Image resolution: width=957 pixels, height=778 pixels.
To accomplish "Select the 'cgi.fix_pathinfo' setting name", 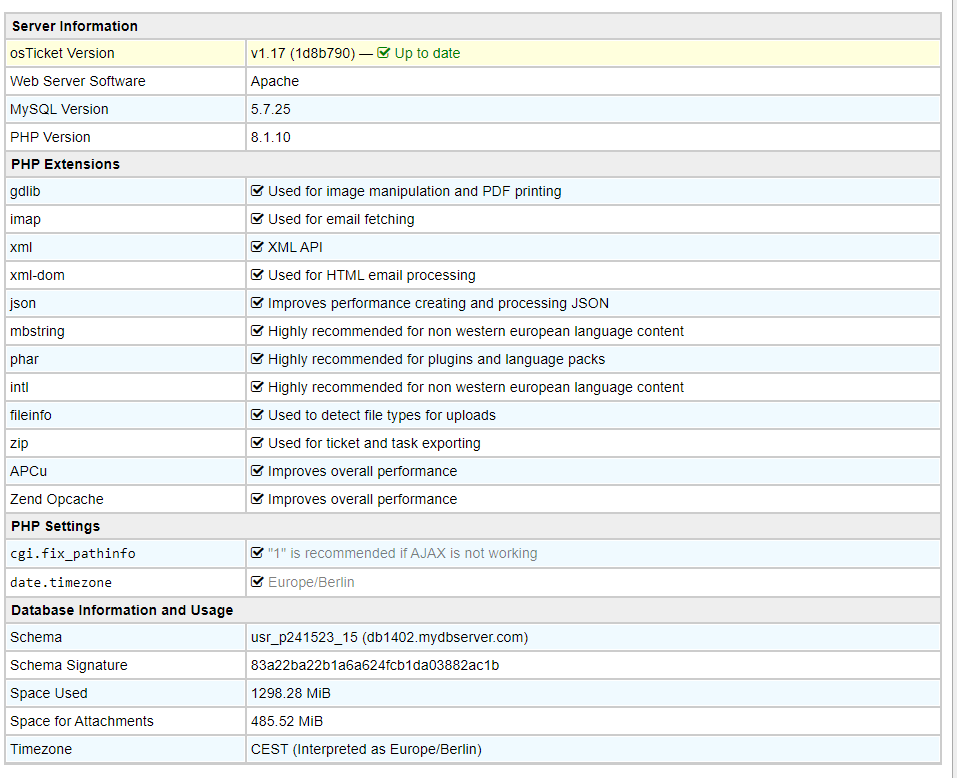I will coord(73,553).
